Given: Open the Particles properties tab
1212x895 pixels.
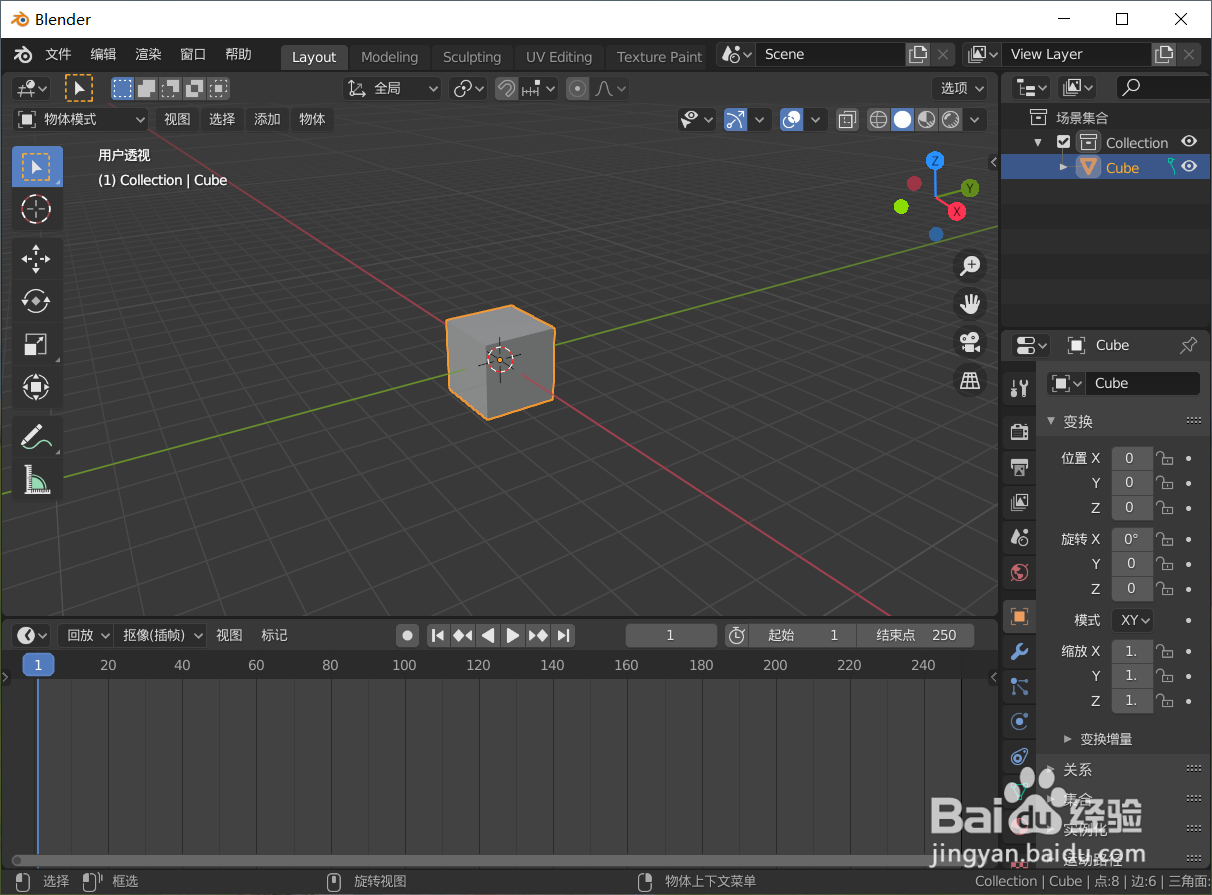Looking at the screenshot, I should point(1019,686).
